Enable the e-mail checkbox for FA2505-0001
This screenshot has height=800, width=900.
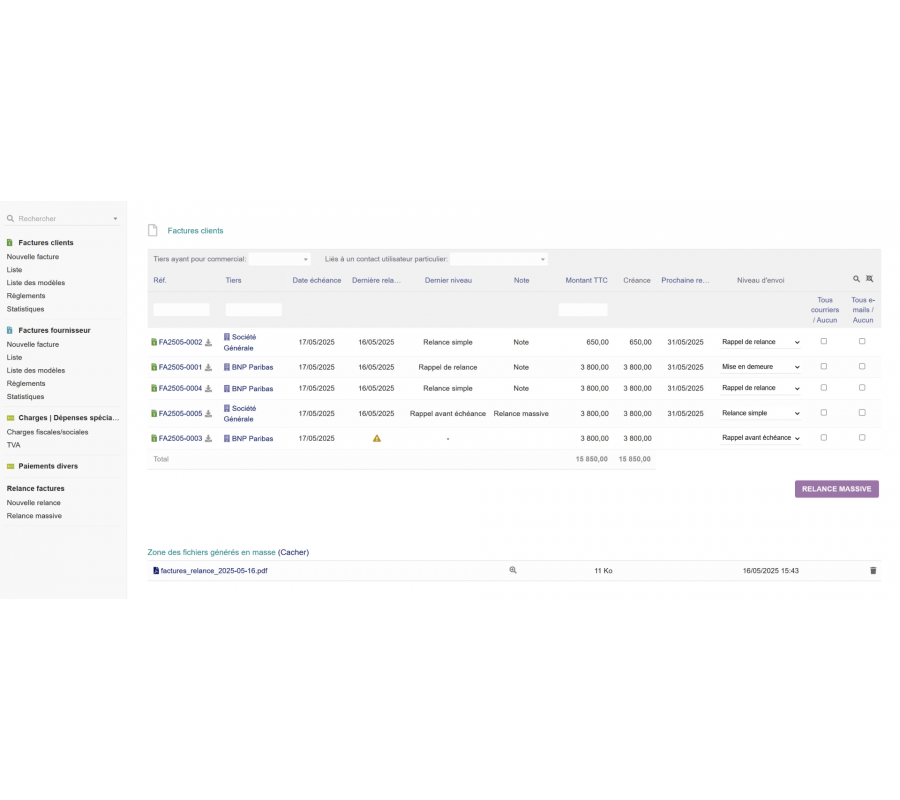click(x=862, y=366)
